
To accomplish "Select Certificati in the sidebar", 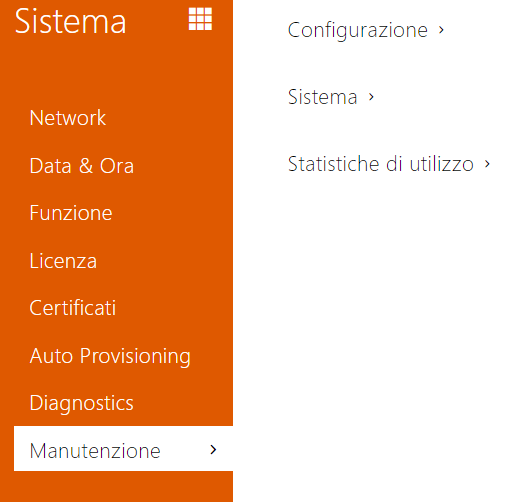I will coord(73,308).
